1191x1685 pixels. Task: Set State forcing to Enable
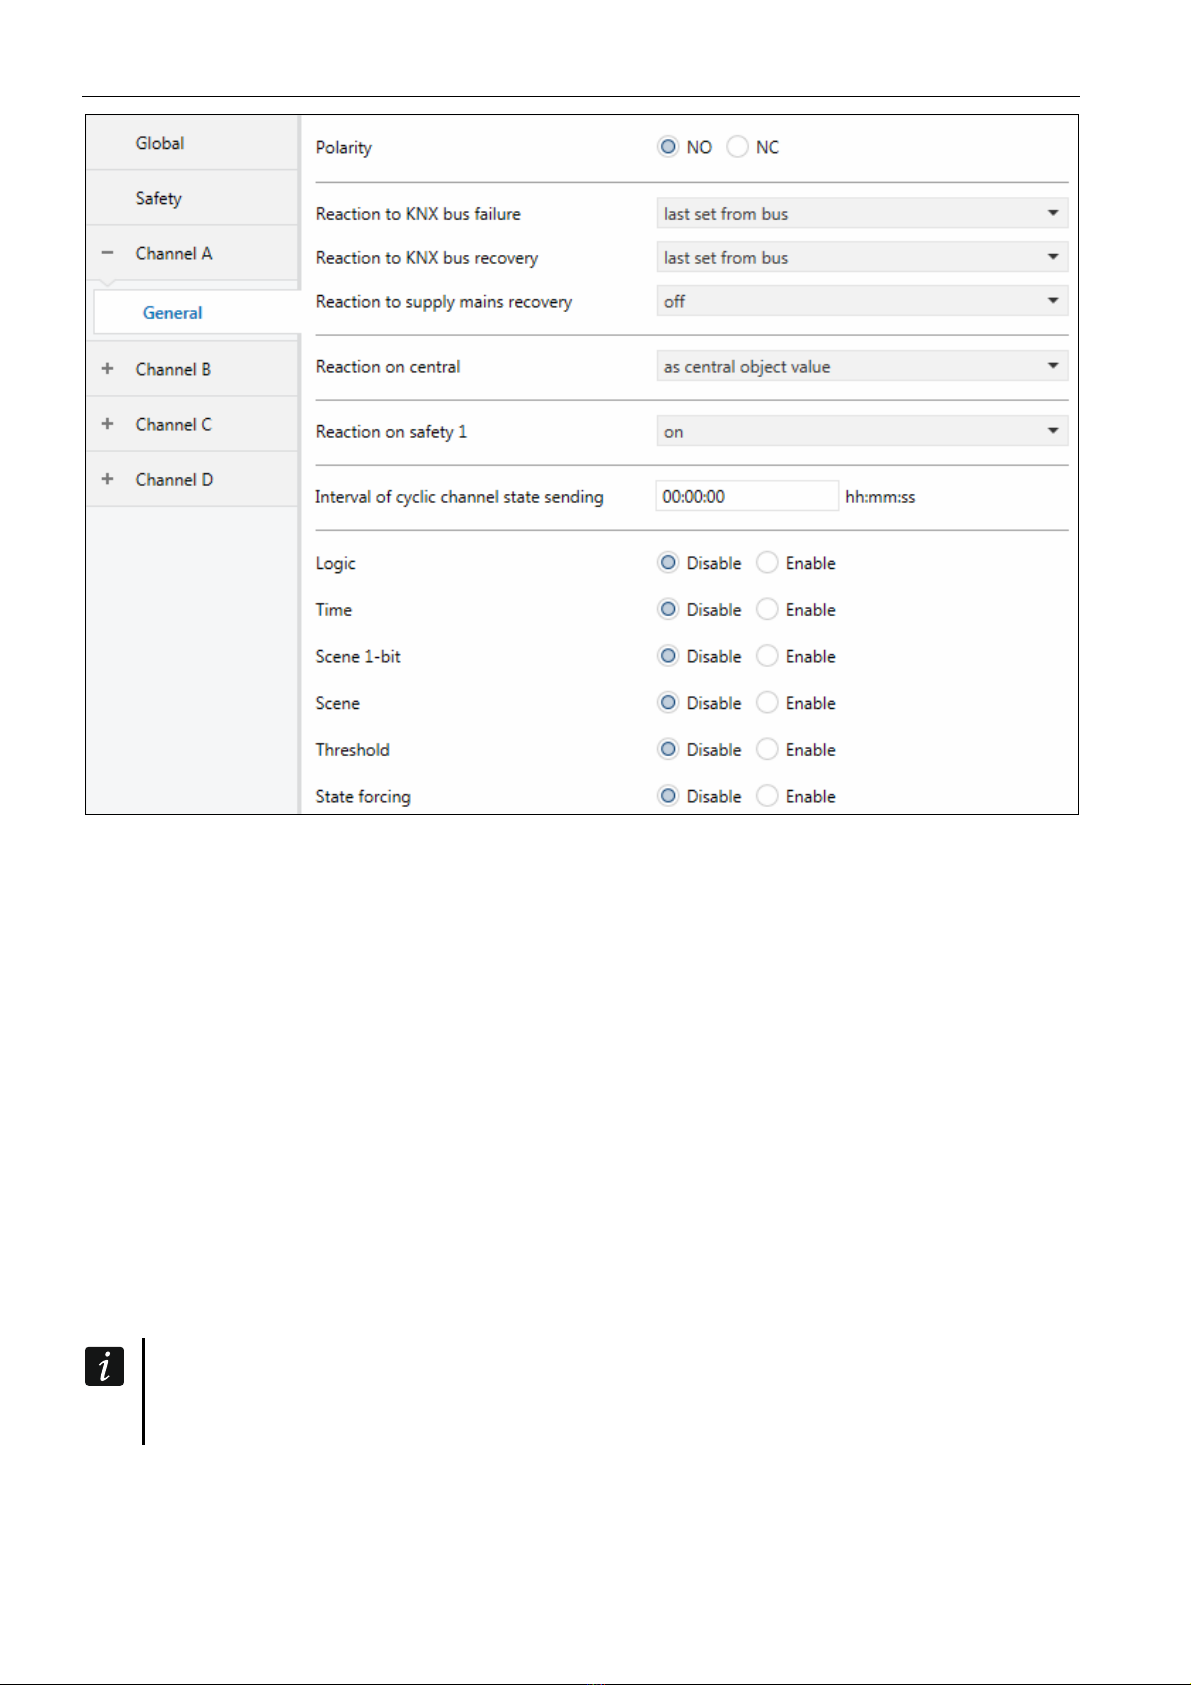[x=767, y=796]
